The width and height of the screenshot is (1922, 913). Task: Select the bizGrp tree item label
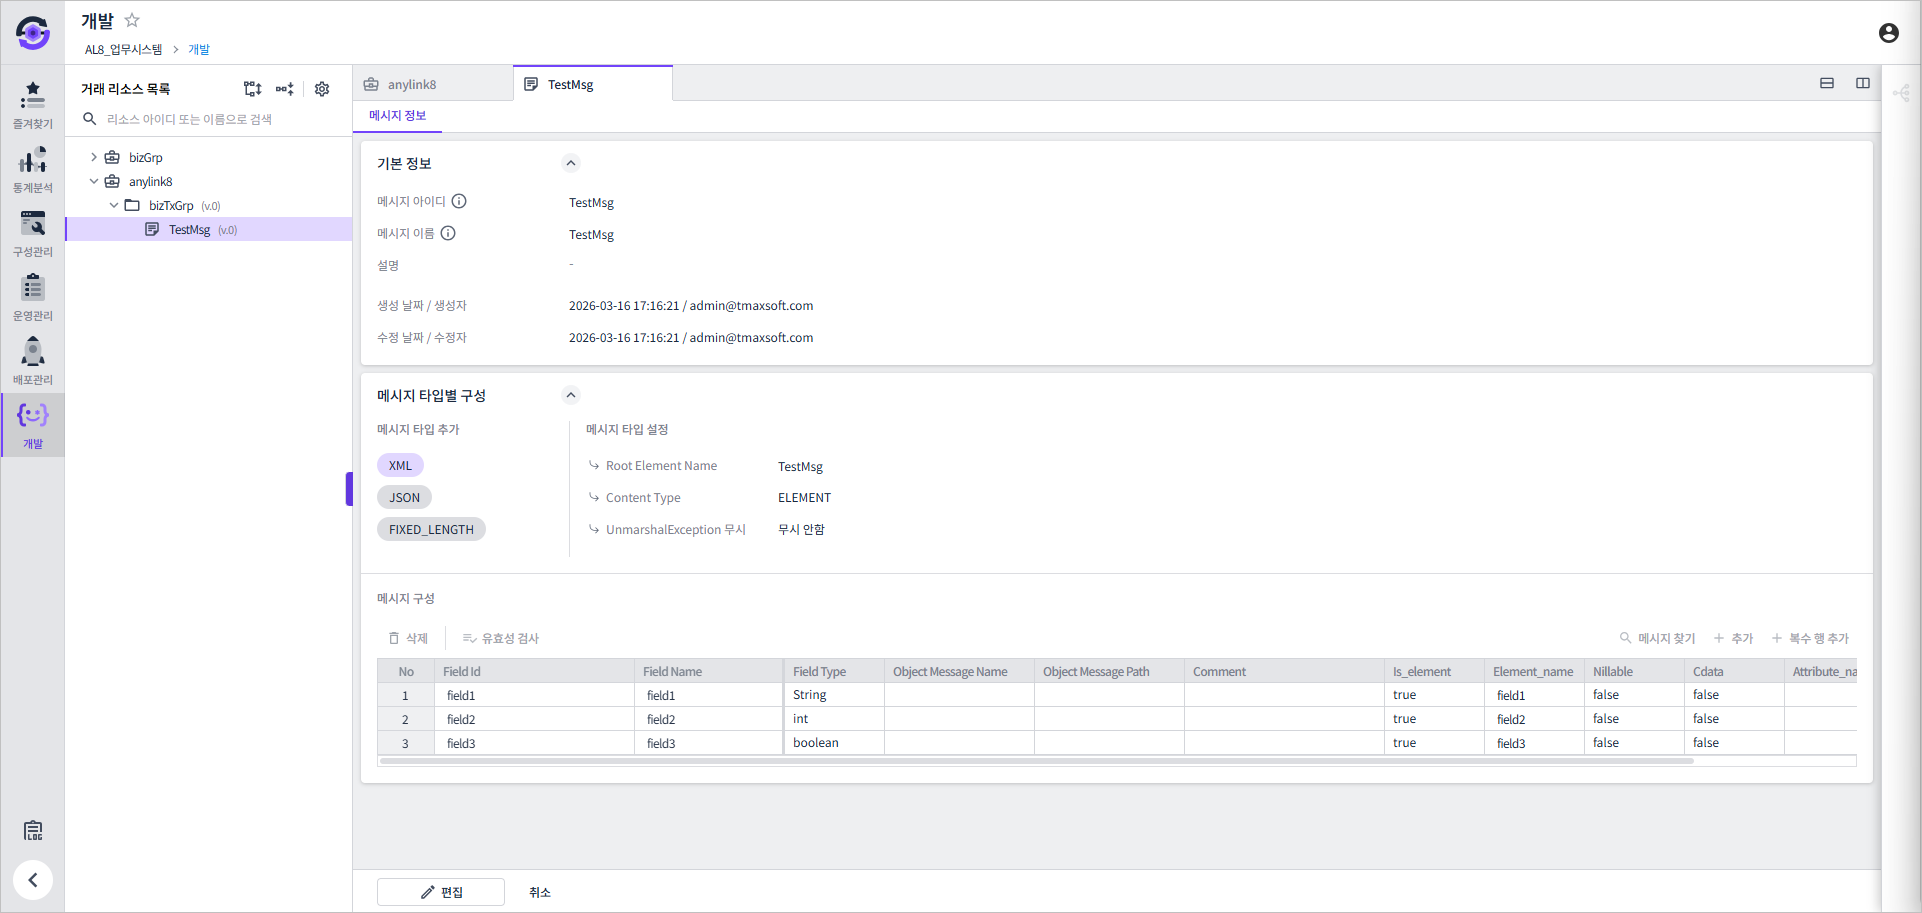click(146, 157)
